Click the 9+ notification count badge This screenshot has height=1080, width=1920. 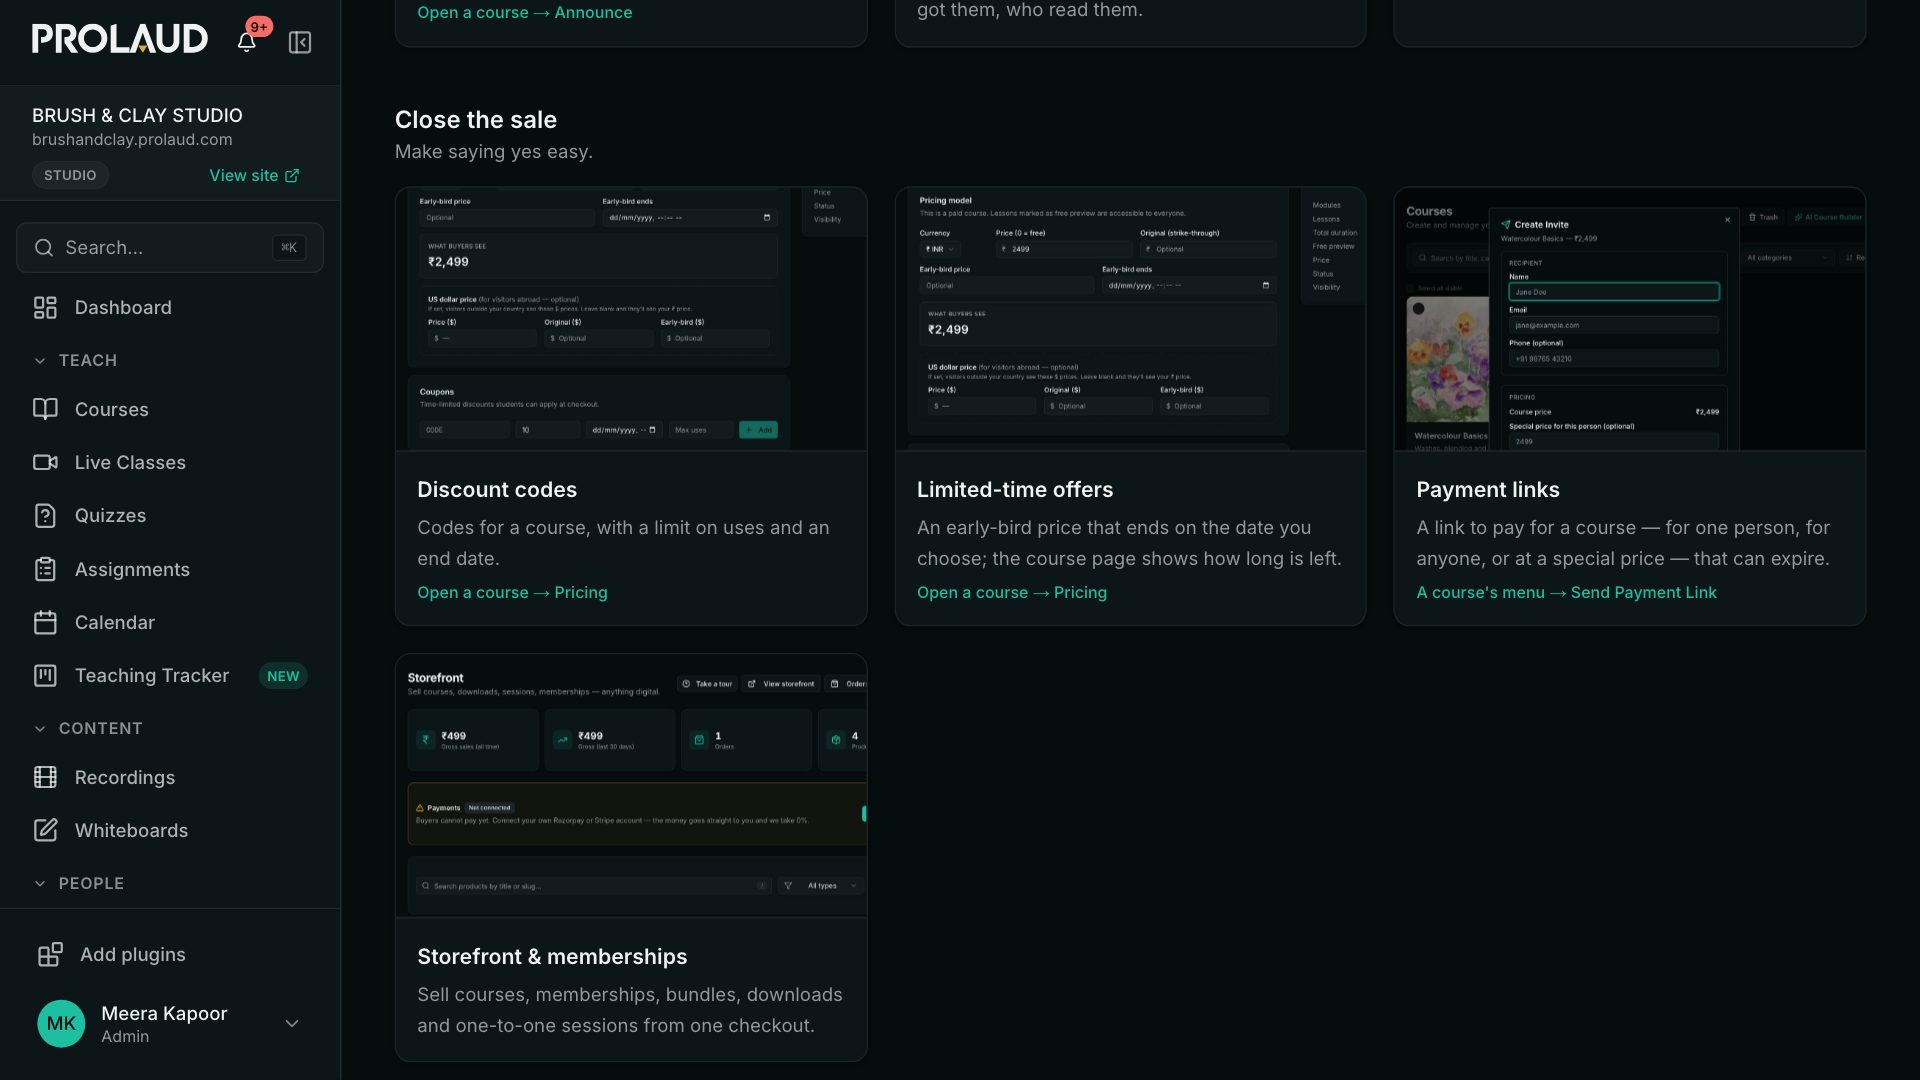[259, 27]
